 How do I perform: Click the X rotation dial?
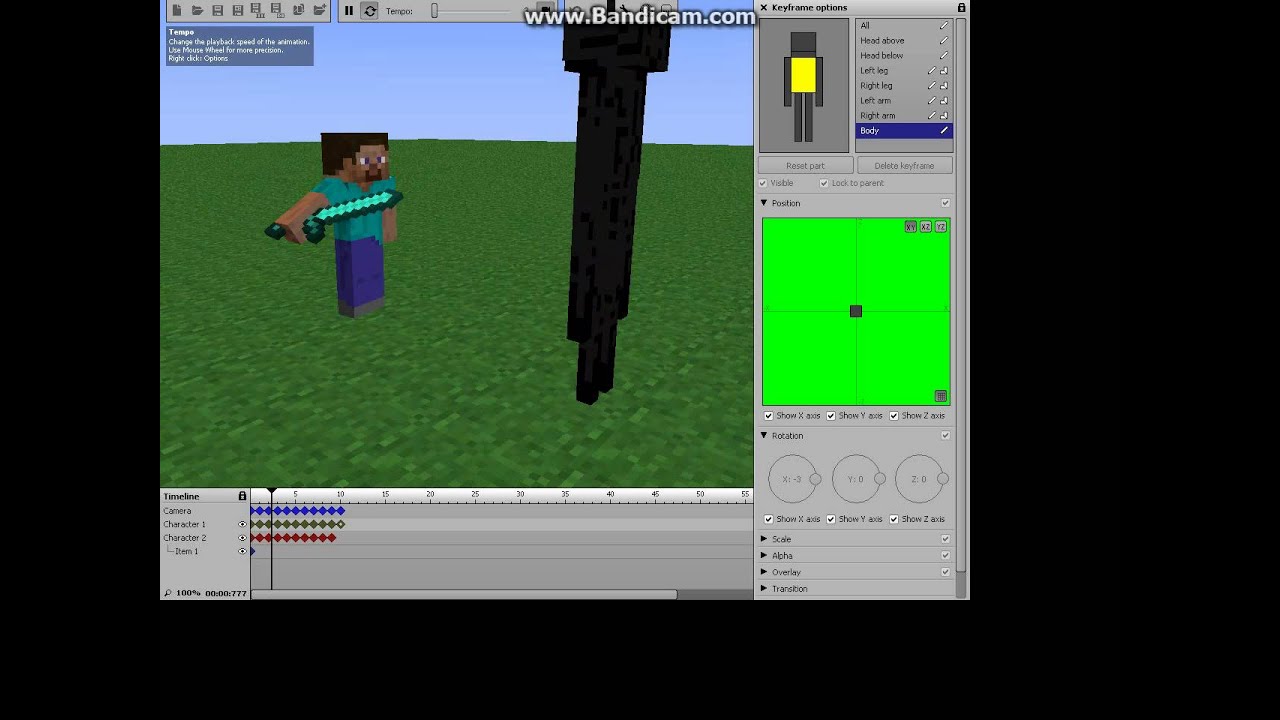pos(792,479)
